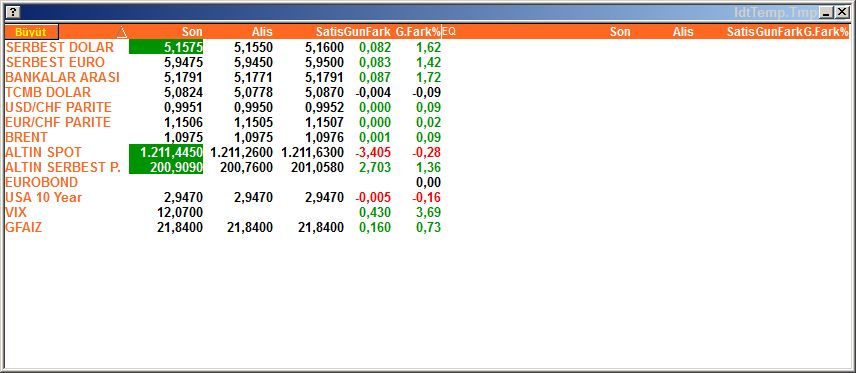This screenshot has width=856, height=373.
Task: Click the right-side Satis column header
Action: [x=741, y=32]
